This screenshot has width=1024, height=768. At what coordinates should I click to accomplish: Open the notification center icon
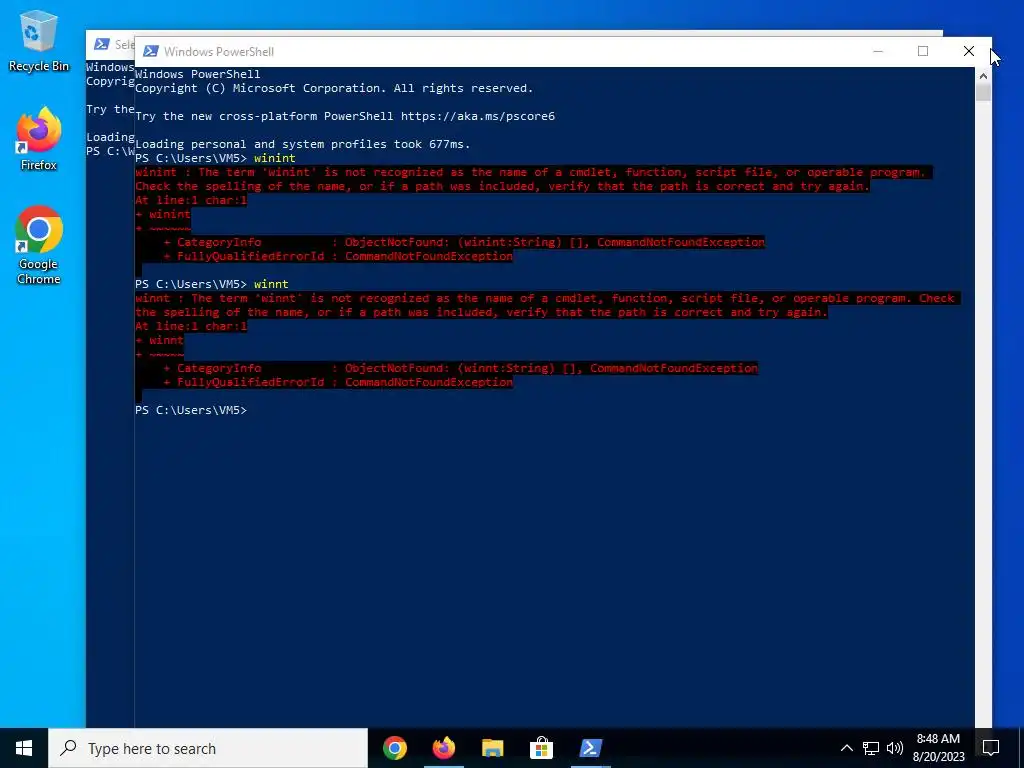click(991, 748)
